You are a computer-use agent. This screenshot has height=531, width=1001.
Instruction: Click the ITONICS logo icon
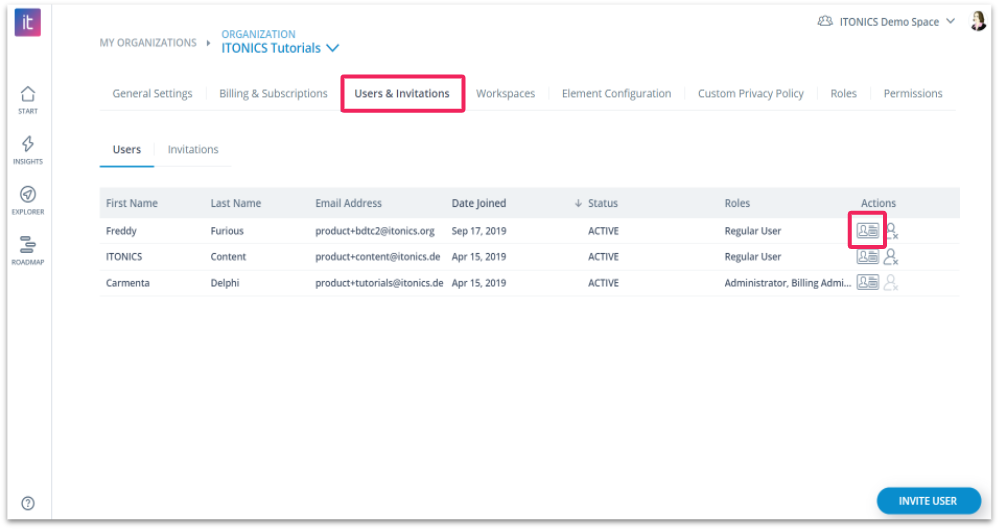[x=27, y=22]
